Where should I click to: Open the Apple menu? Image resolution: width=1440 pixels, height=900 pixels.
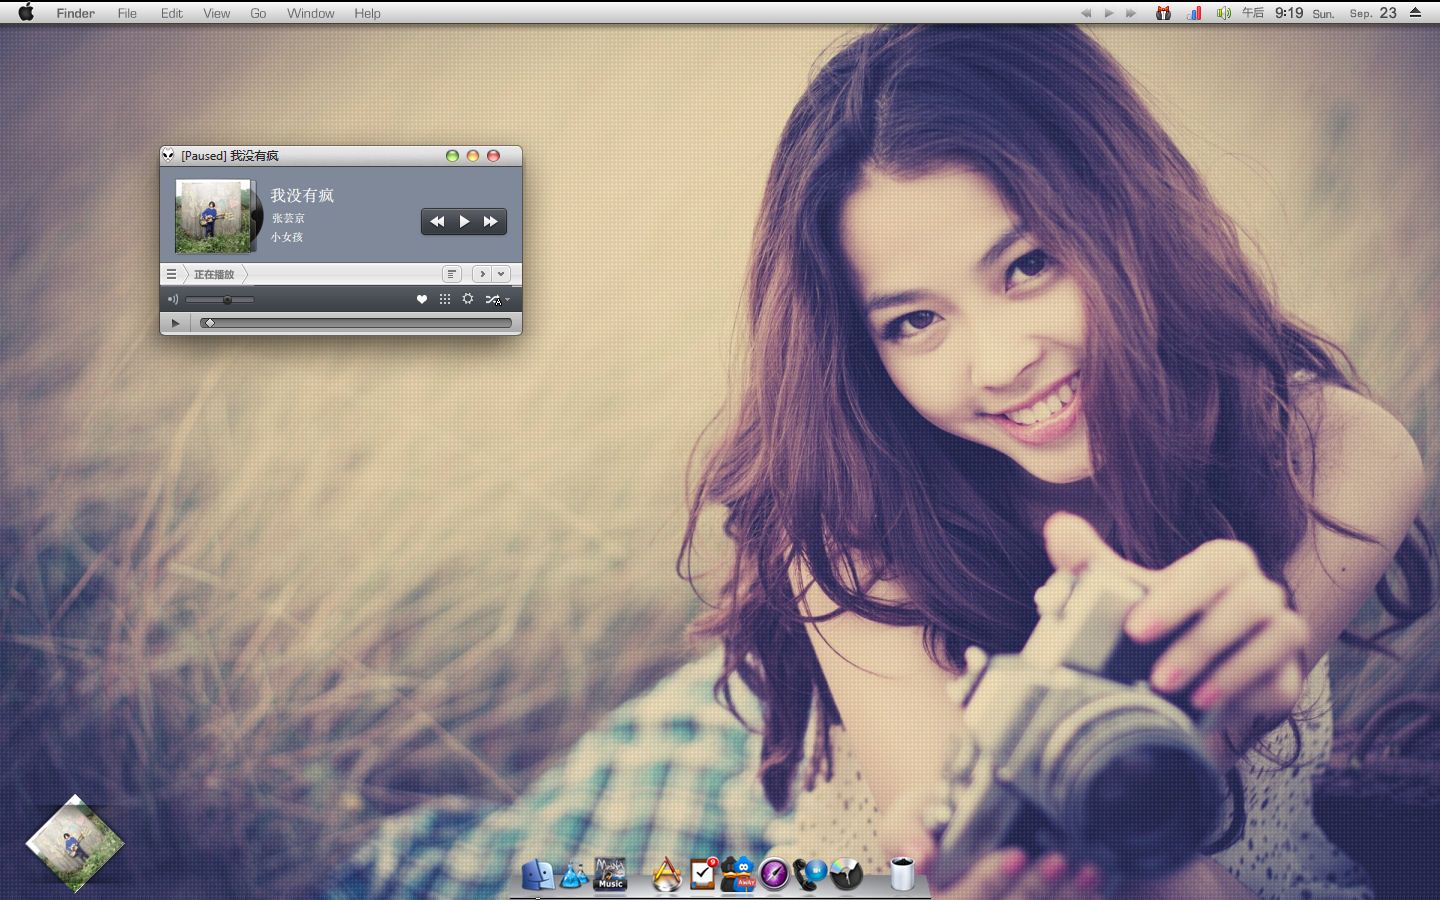[26, 13]
